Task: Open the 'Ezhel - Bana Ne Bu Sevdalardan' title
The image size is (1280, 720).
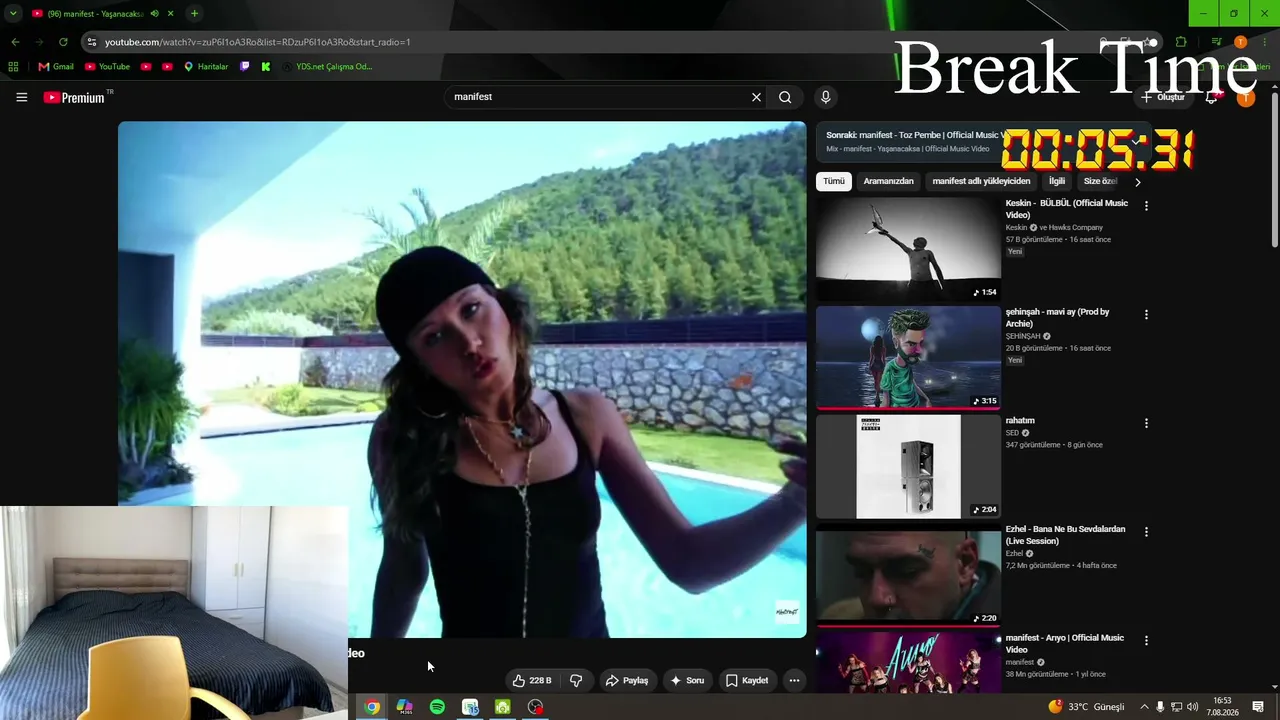Action: pos(1066,535)
